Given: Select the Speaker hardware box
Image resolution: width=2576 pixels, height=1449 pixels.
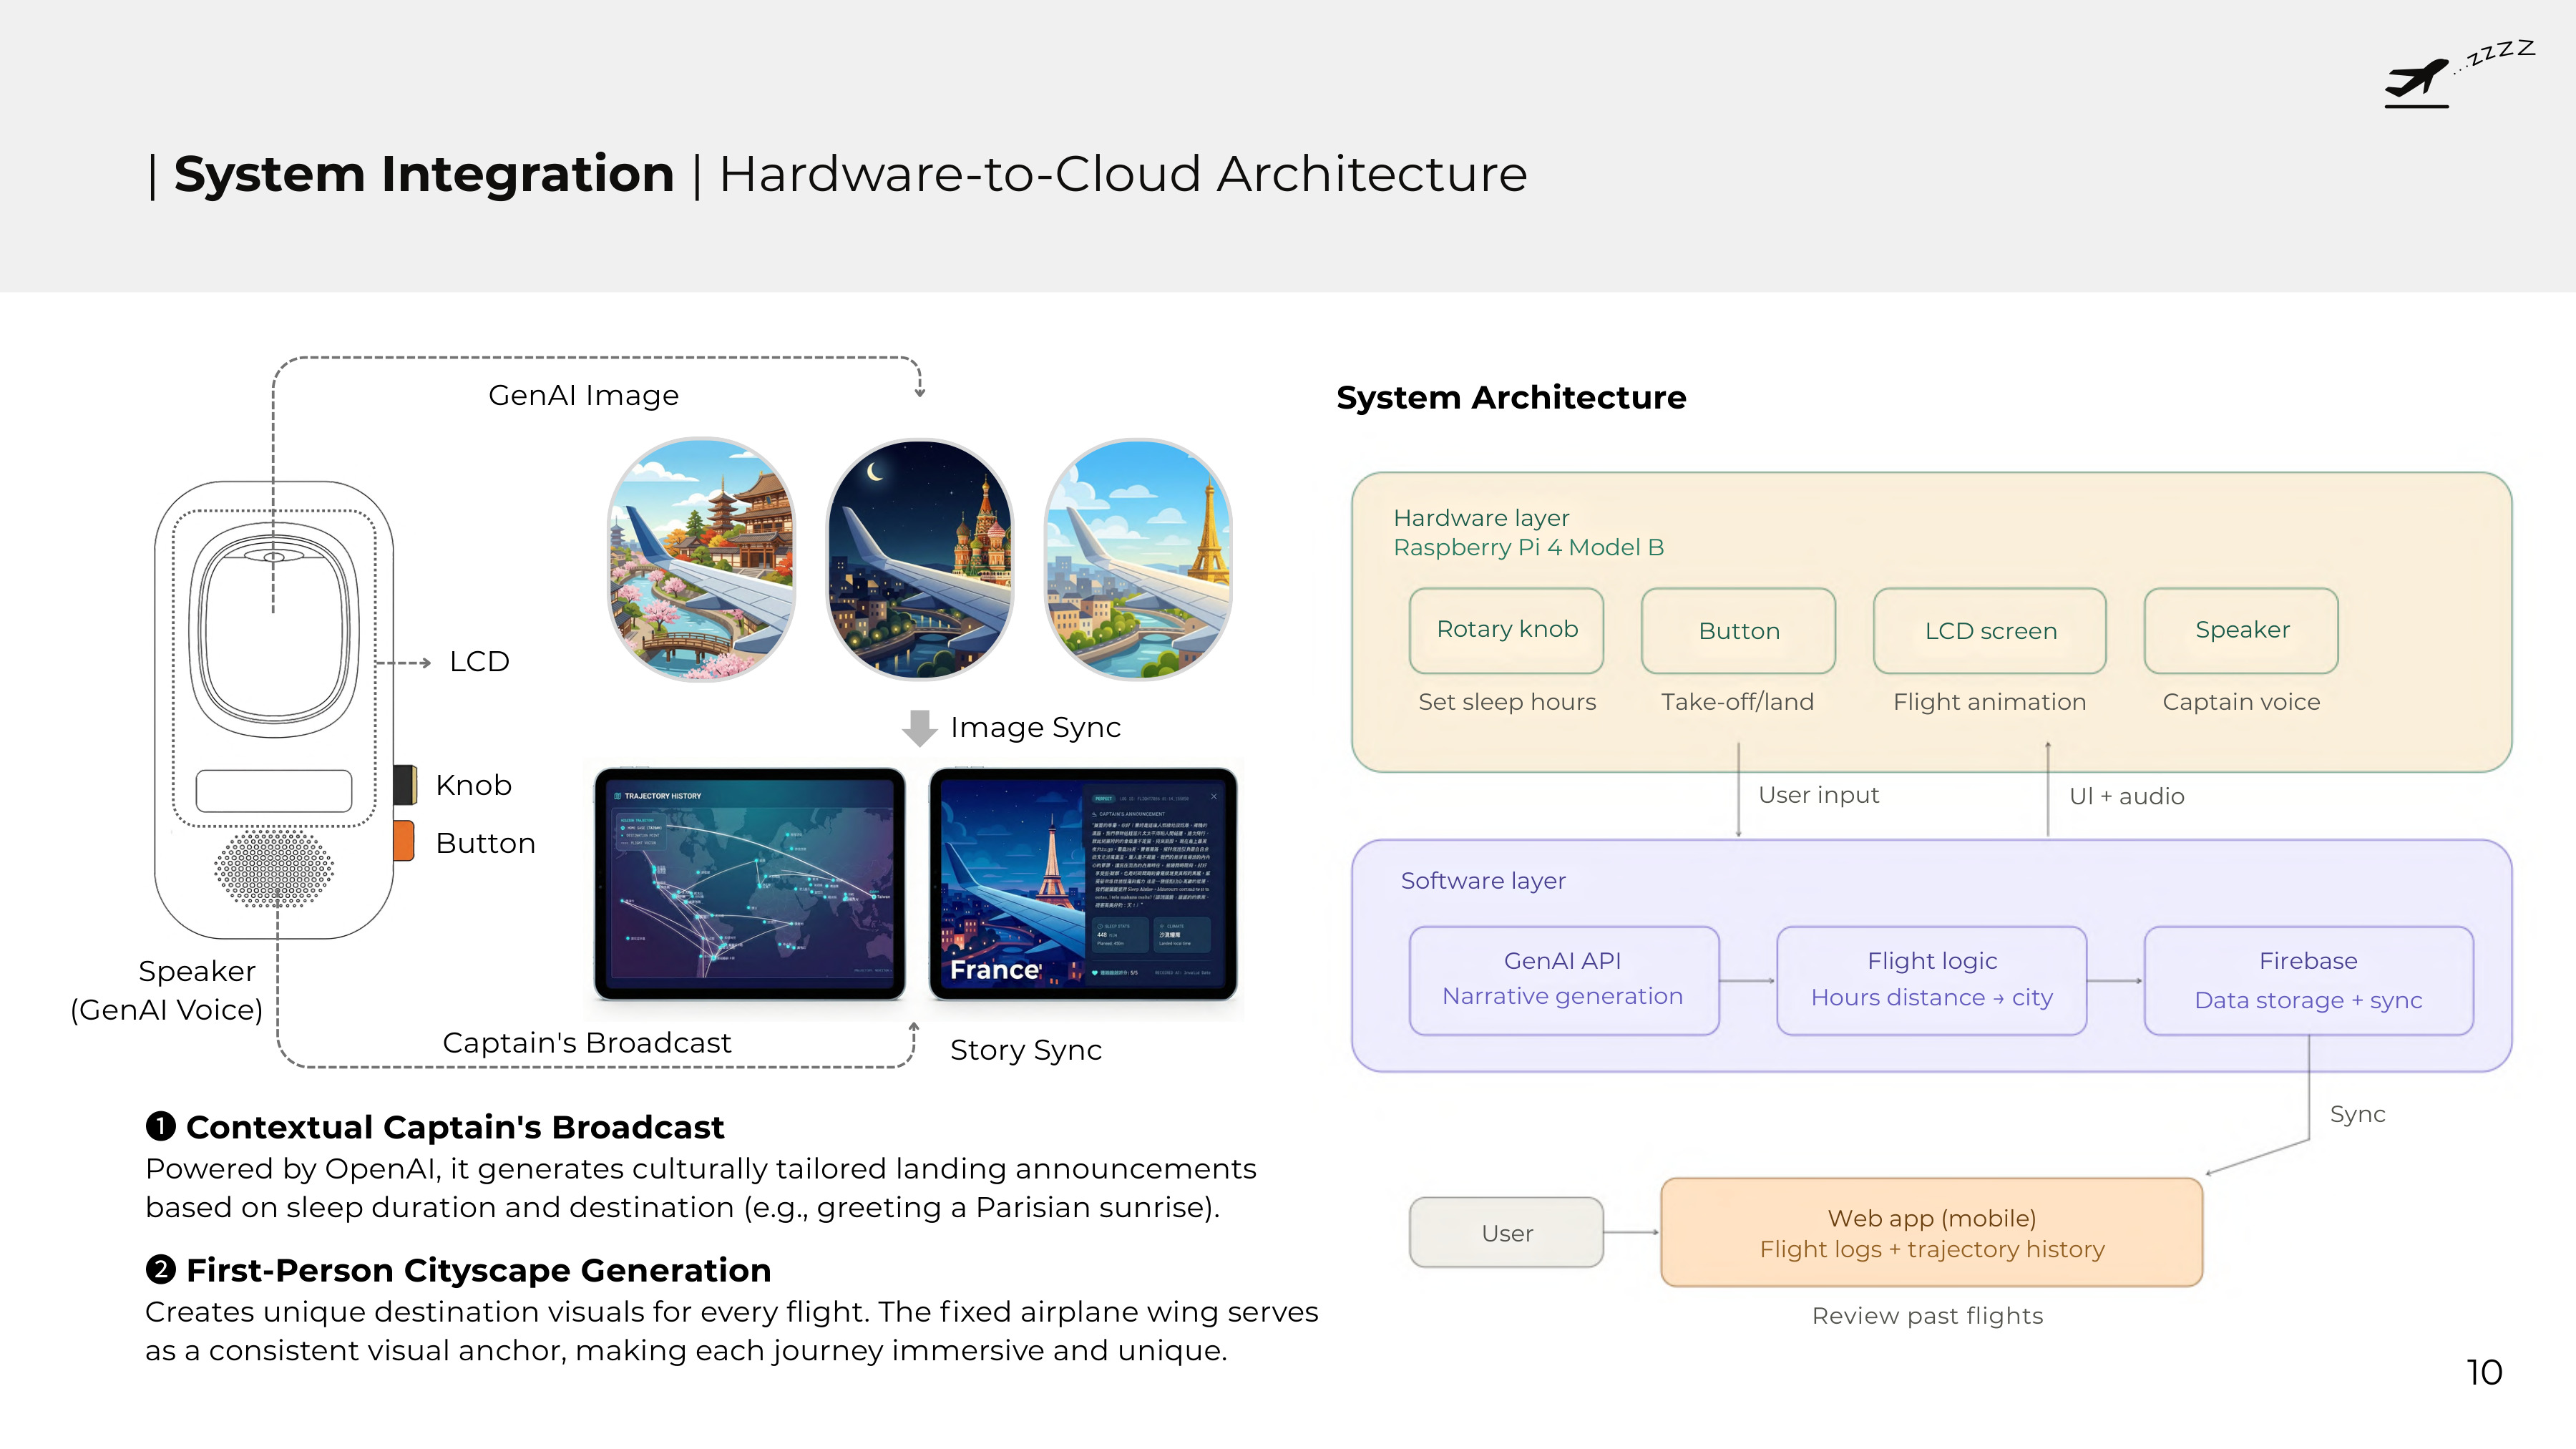Looking at the screenshot, I should pos(2242,630).
